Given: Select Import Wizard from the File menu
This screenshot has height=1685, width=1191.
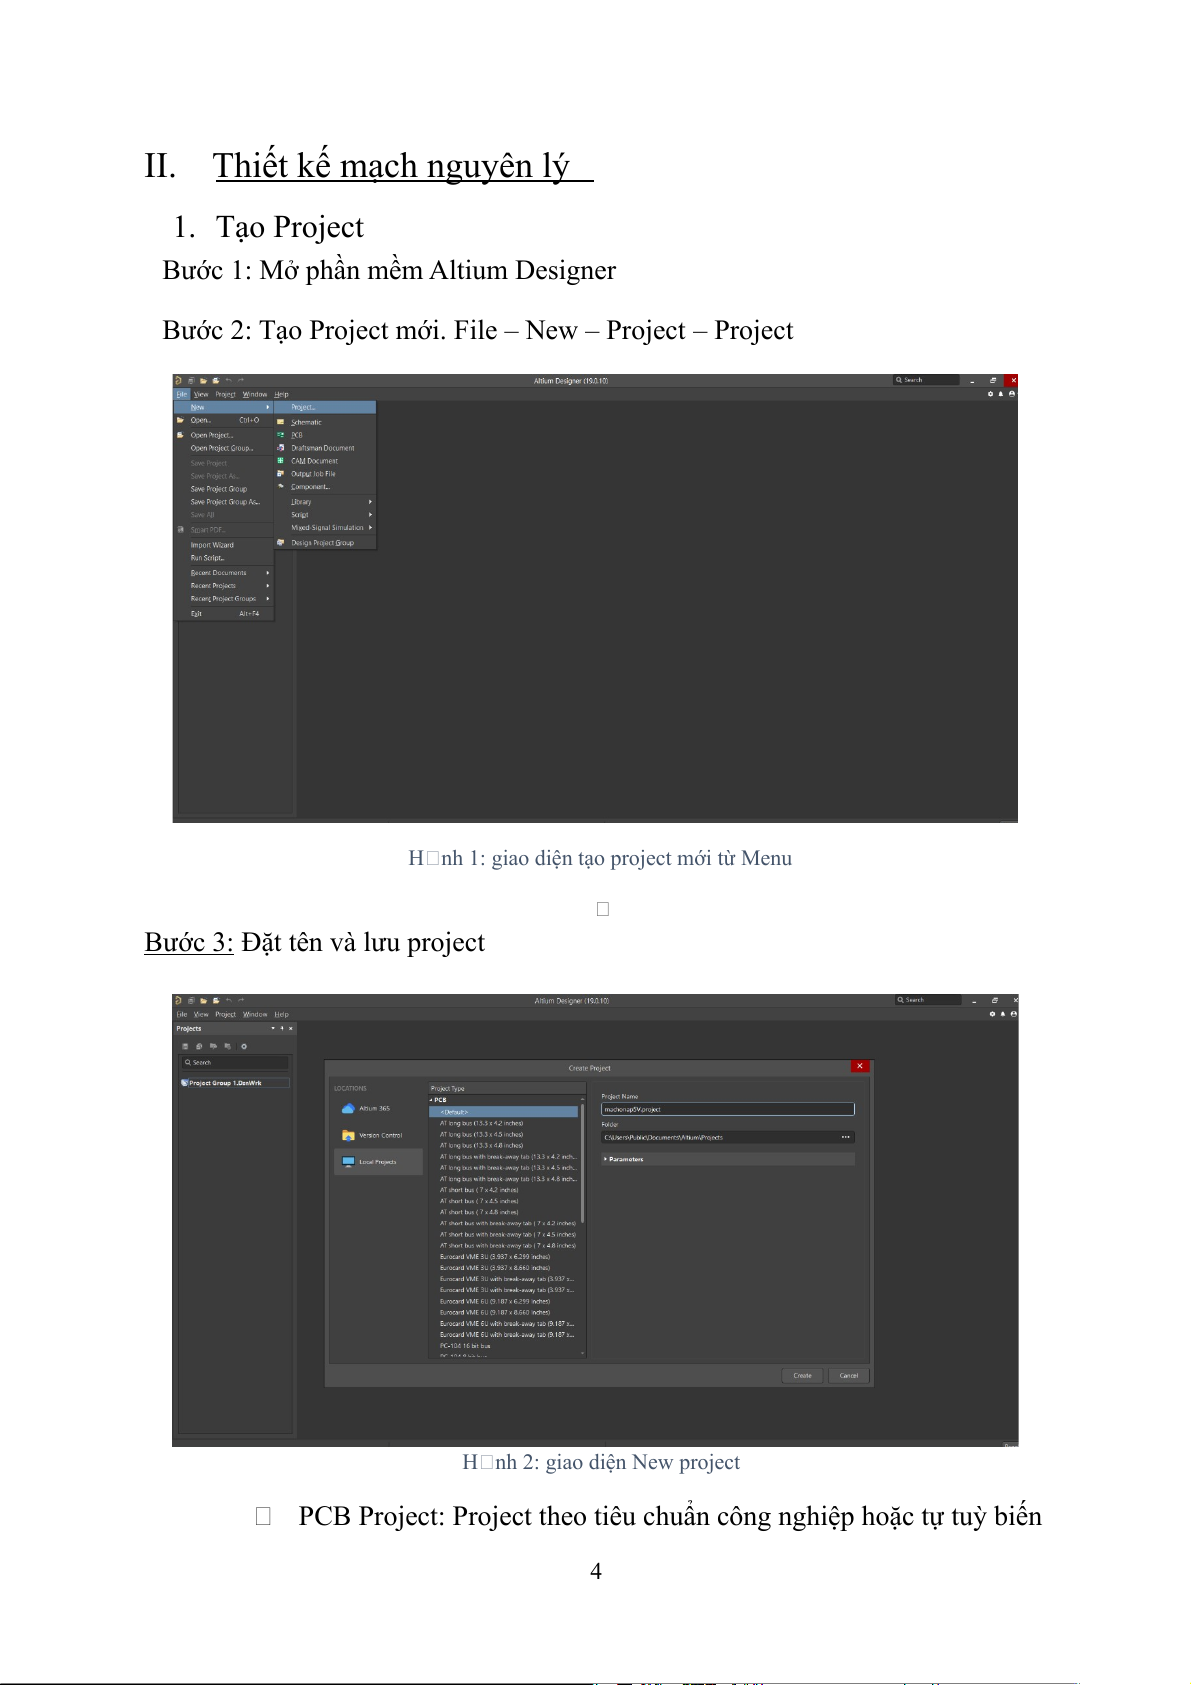Looking at the screenshot, I should (x=212, y=545).
